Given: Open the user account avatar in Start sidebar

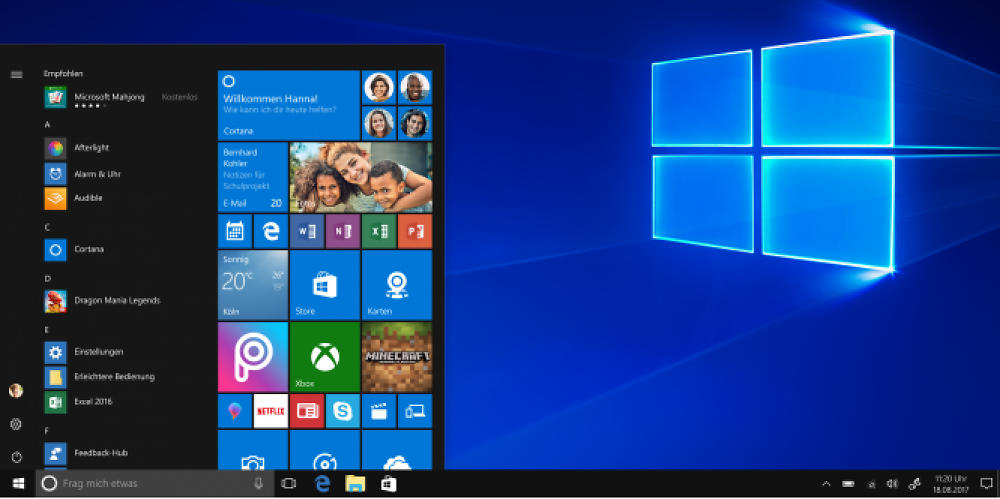Looking at the screenshot, I should pyautogui.click(x=16, y=391).
